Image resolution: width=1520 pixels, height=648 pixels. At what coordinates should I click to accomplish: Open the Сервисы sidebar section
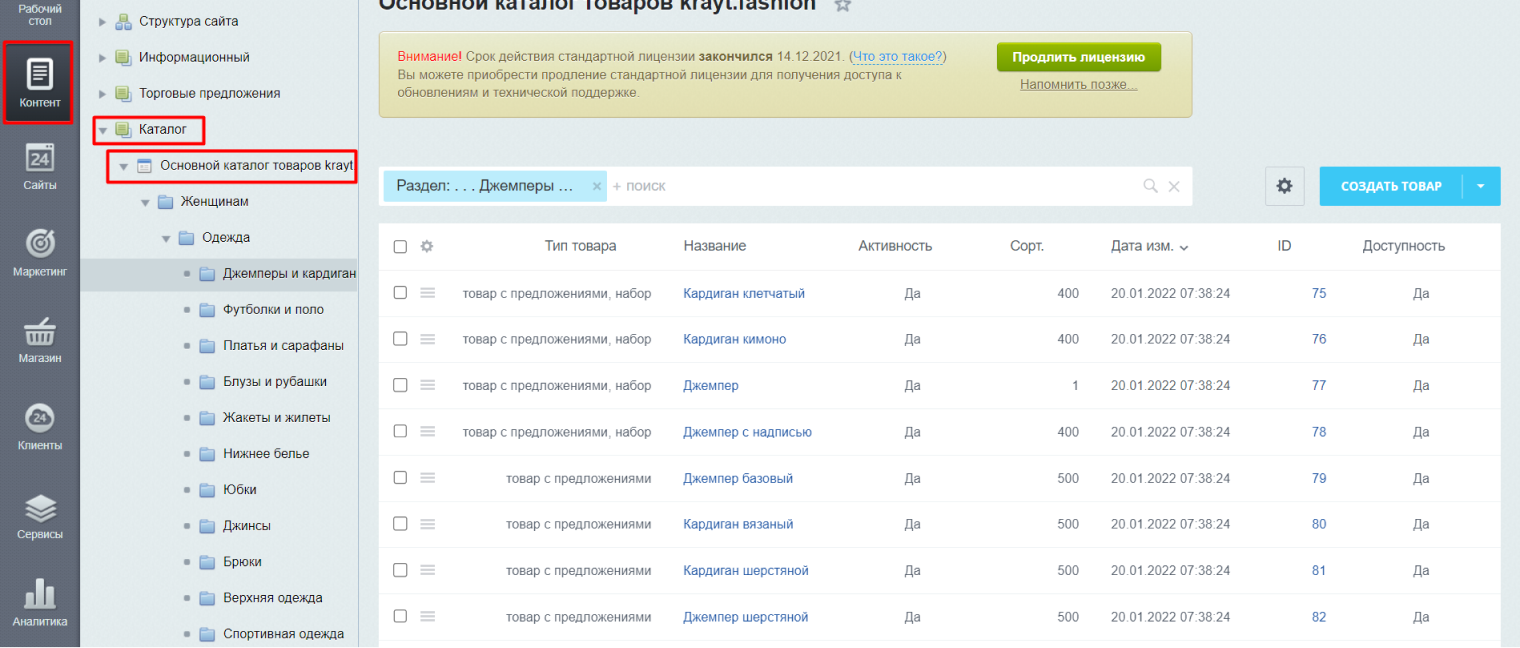click(x=40, y=515)
